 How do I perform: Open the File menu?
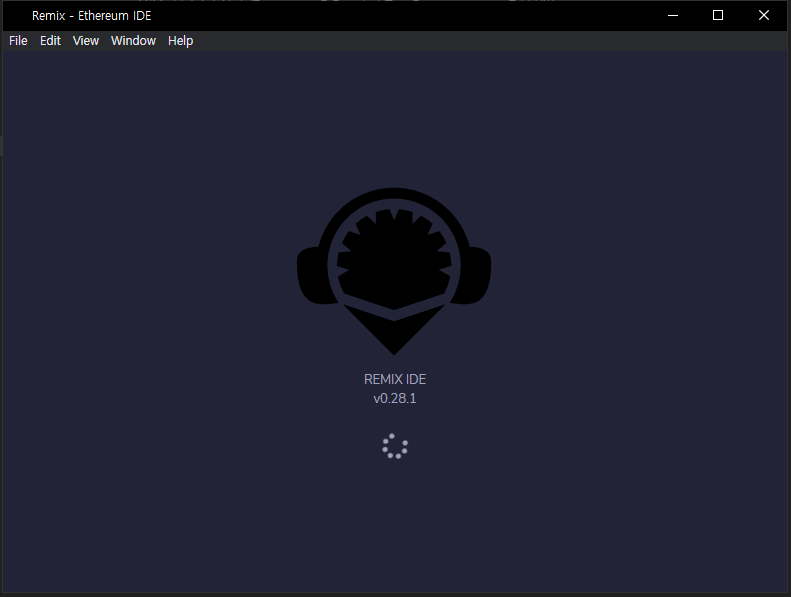tap(18, 41)
